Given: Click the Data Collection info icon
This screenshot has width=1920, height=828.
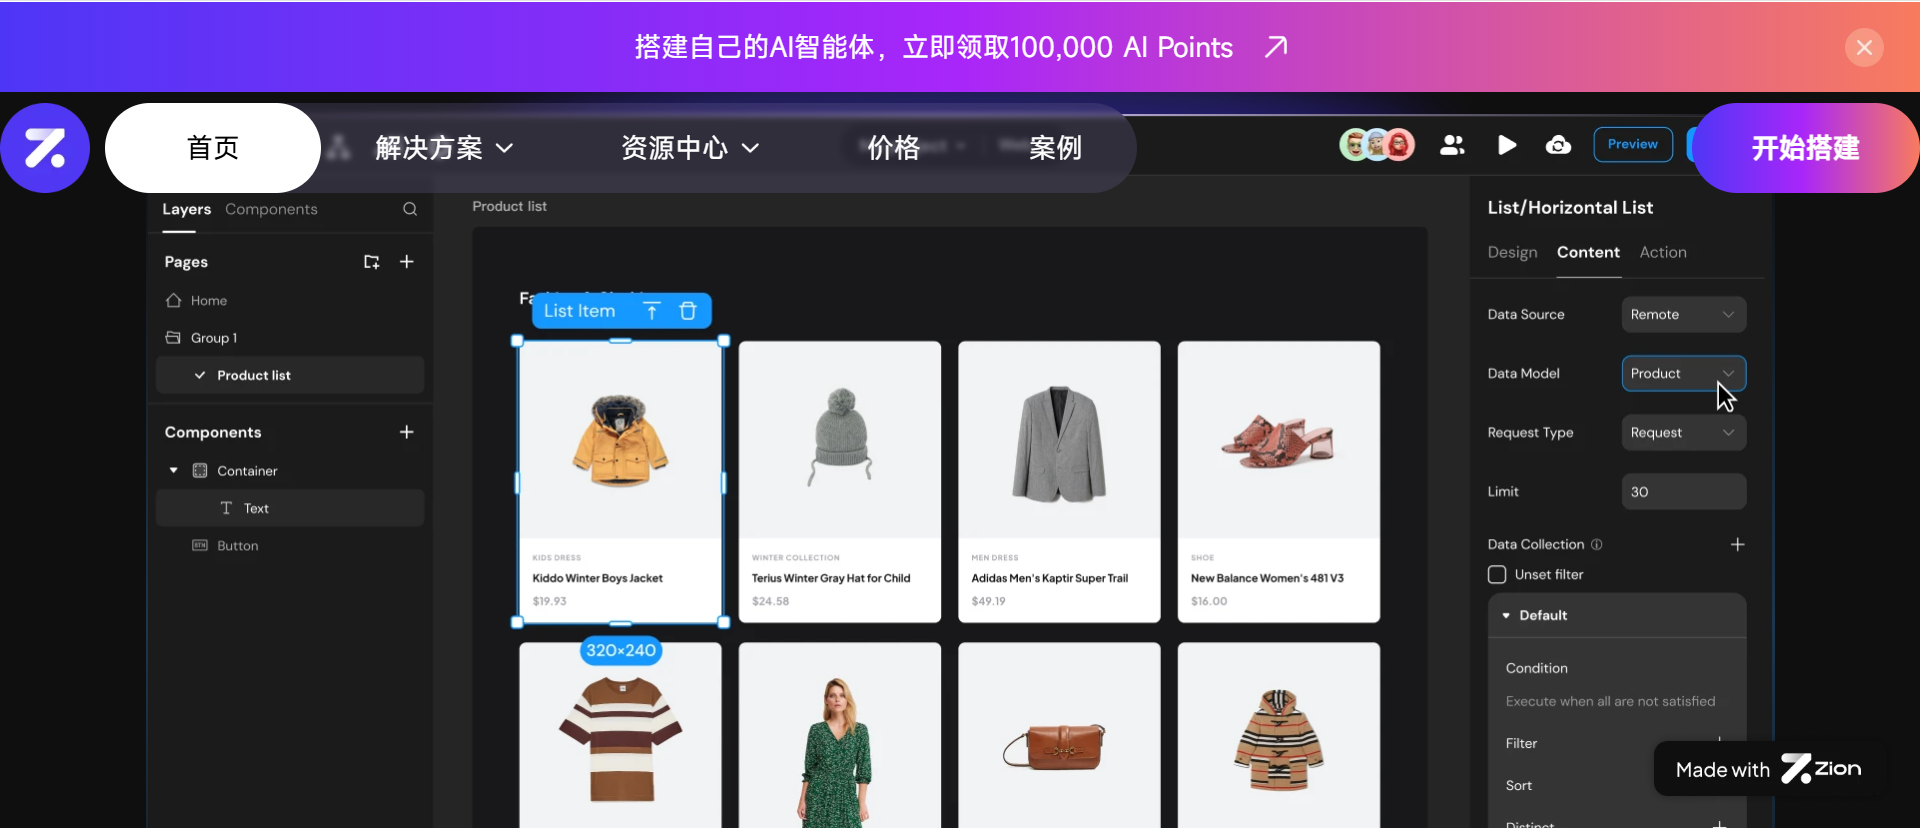Looking at the screenshot, I should [x=1597, y=544].
